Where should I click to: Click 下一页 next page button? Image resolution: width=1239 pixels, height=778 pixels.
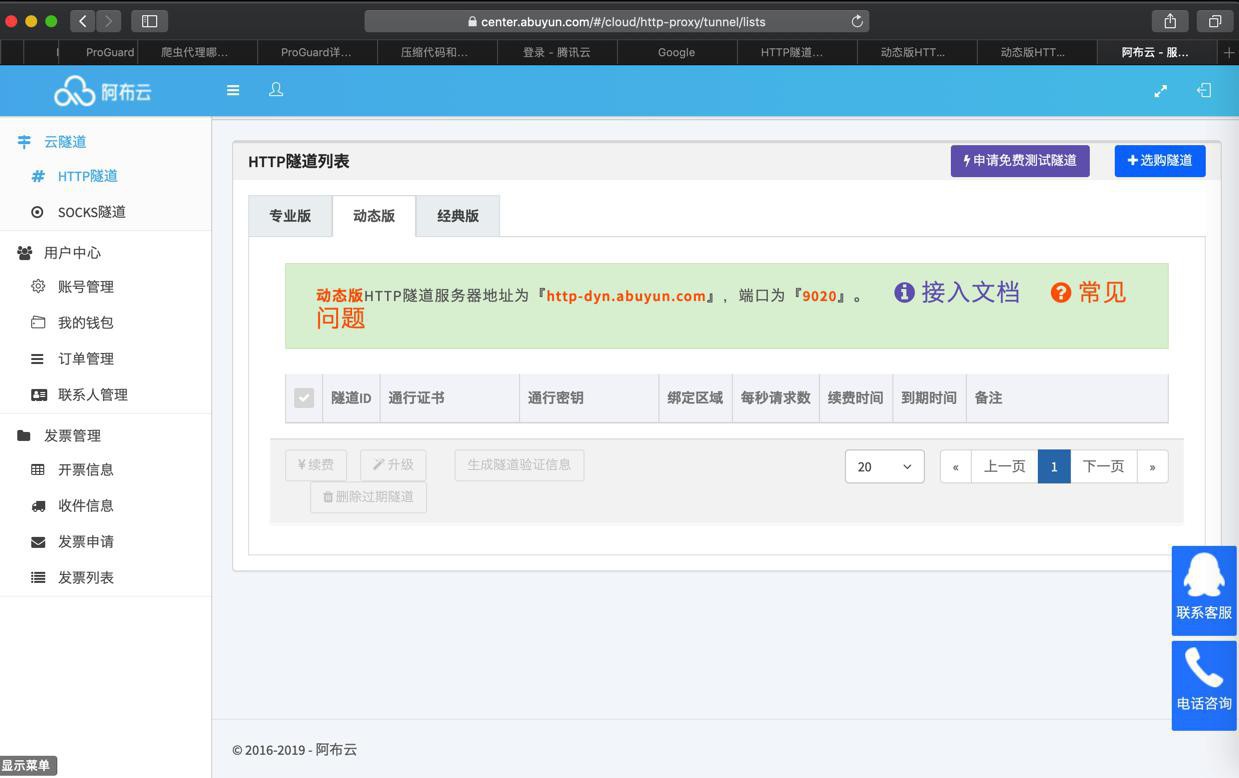click(1103, 467)
